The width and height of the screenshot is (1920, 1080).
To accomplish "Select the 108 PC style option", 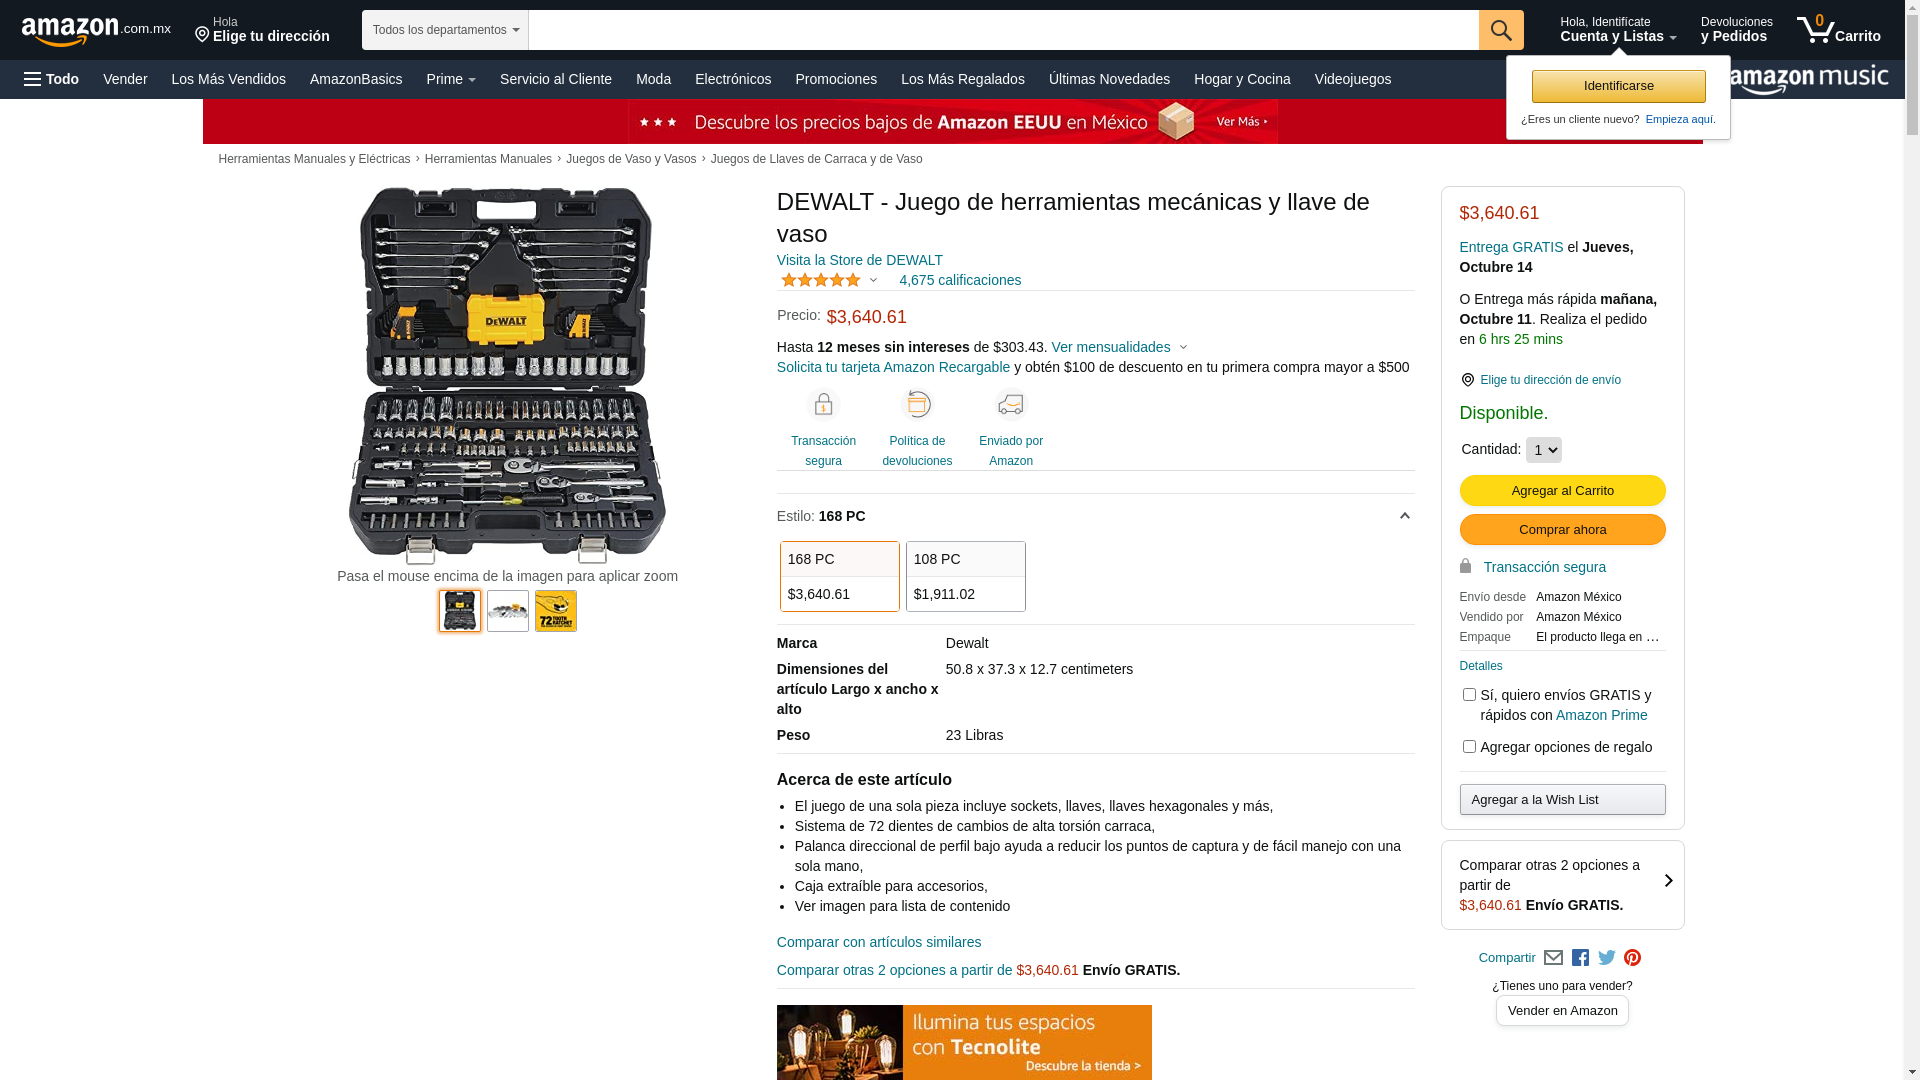I will 966,576.
